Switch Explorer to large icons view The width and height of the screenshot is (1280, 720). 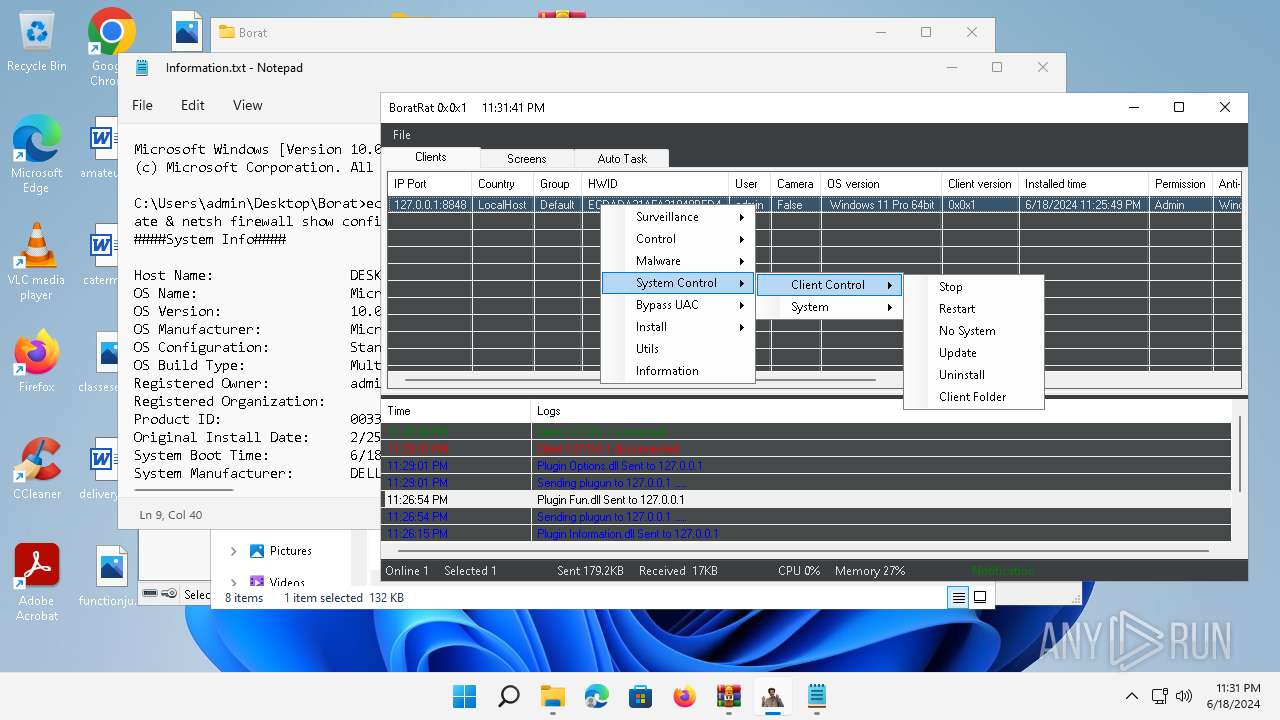[980, 597]
